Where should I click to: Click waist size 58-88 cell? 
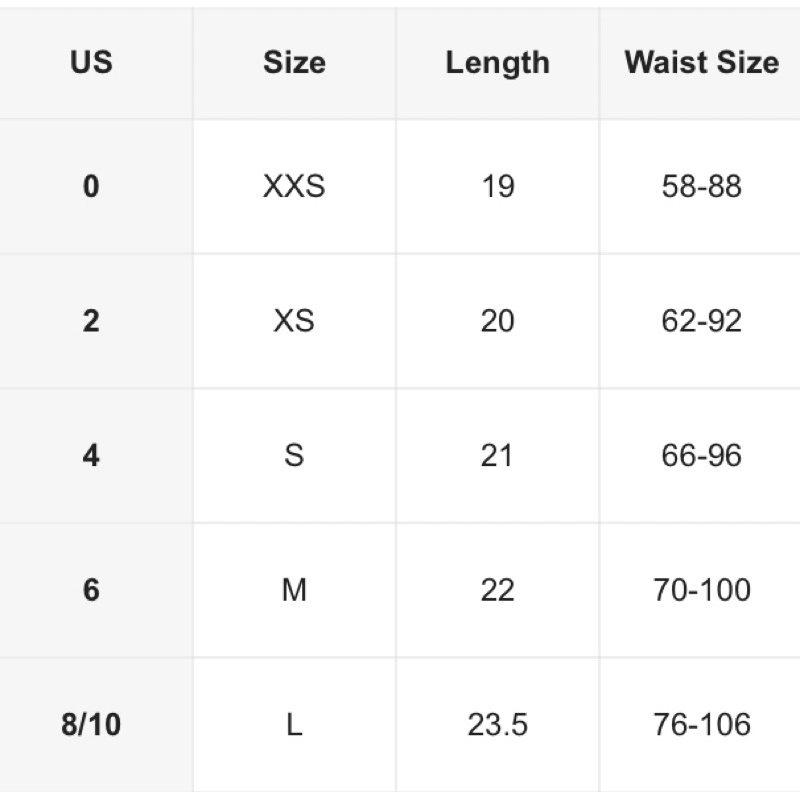click(701, 186)
